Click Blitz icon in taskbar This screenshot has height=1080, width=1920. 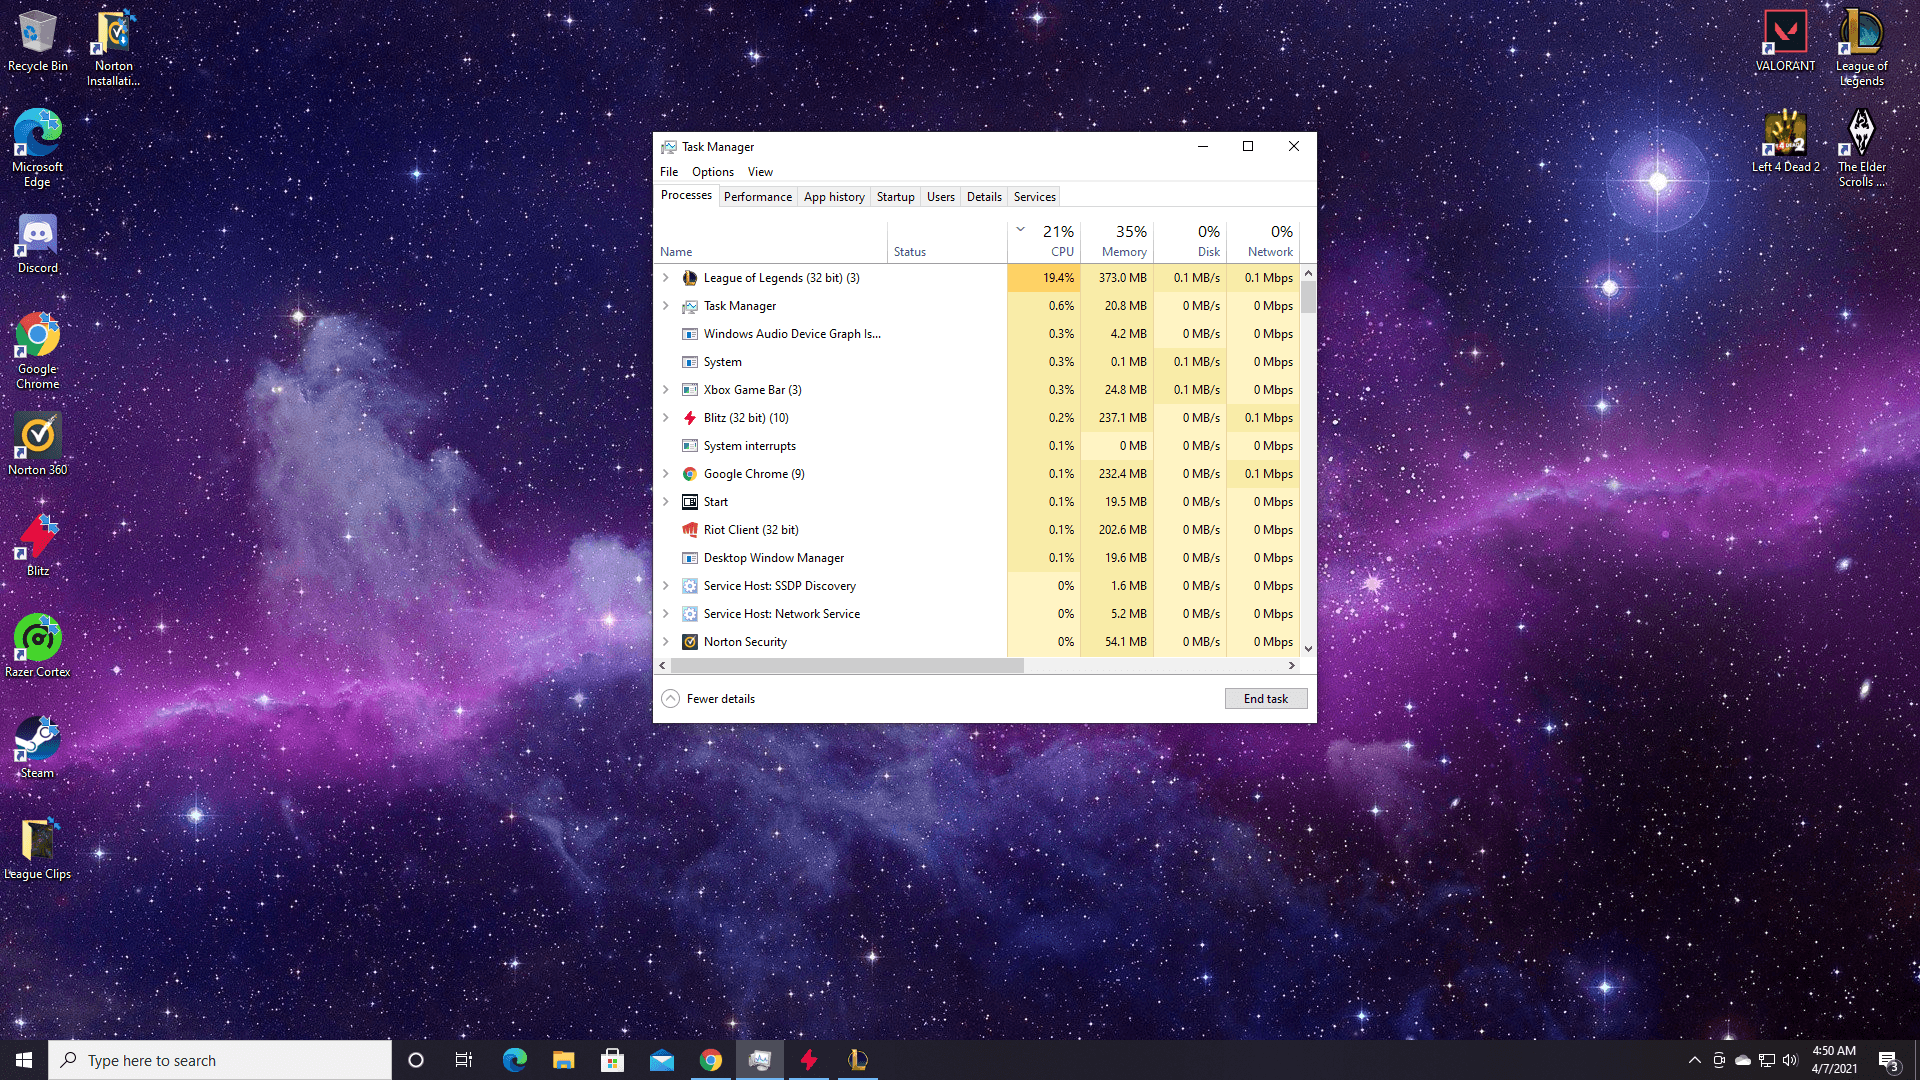pyautogui.click(x=808, y=1060)
